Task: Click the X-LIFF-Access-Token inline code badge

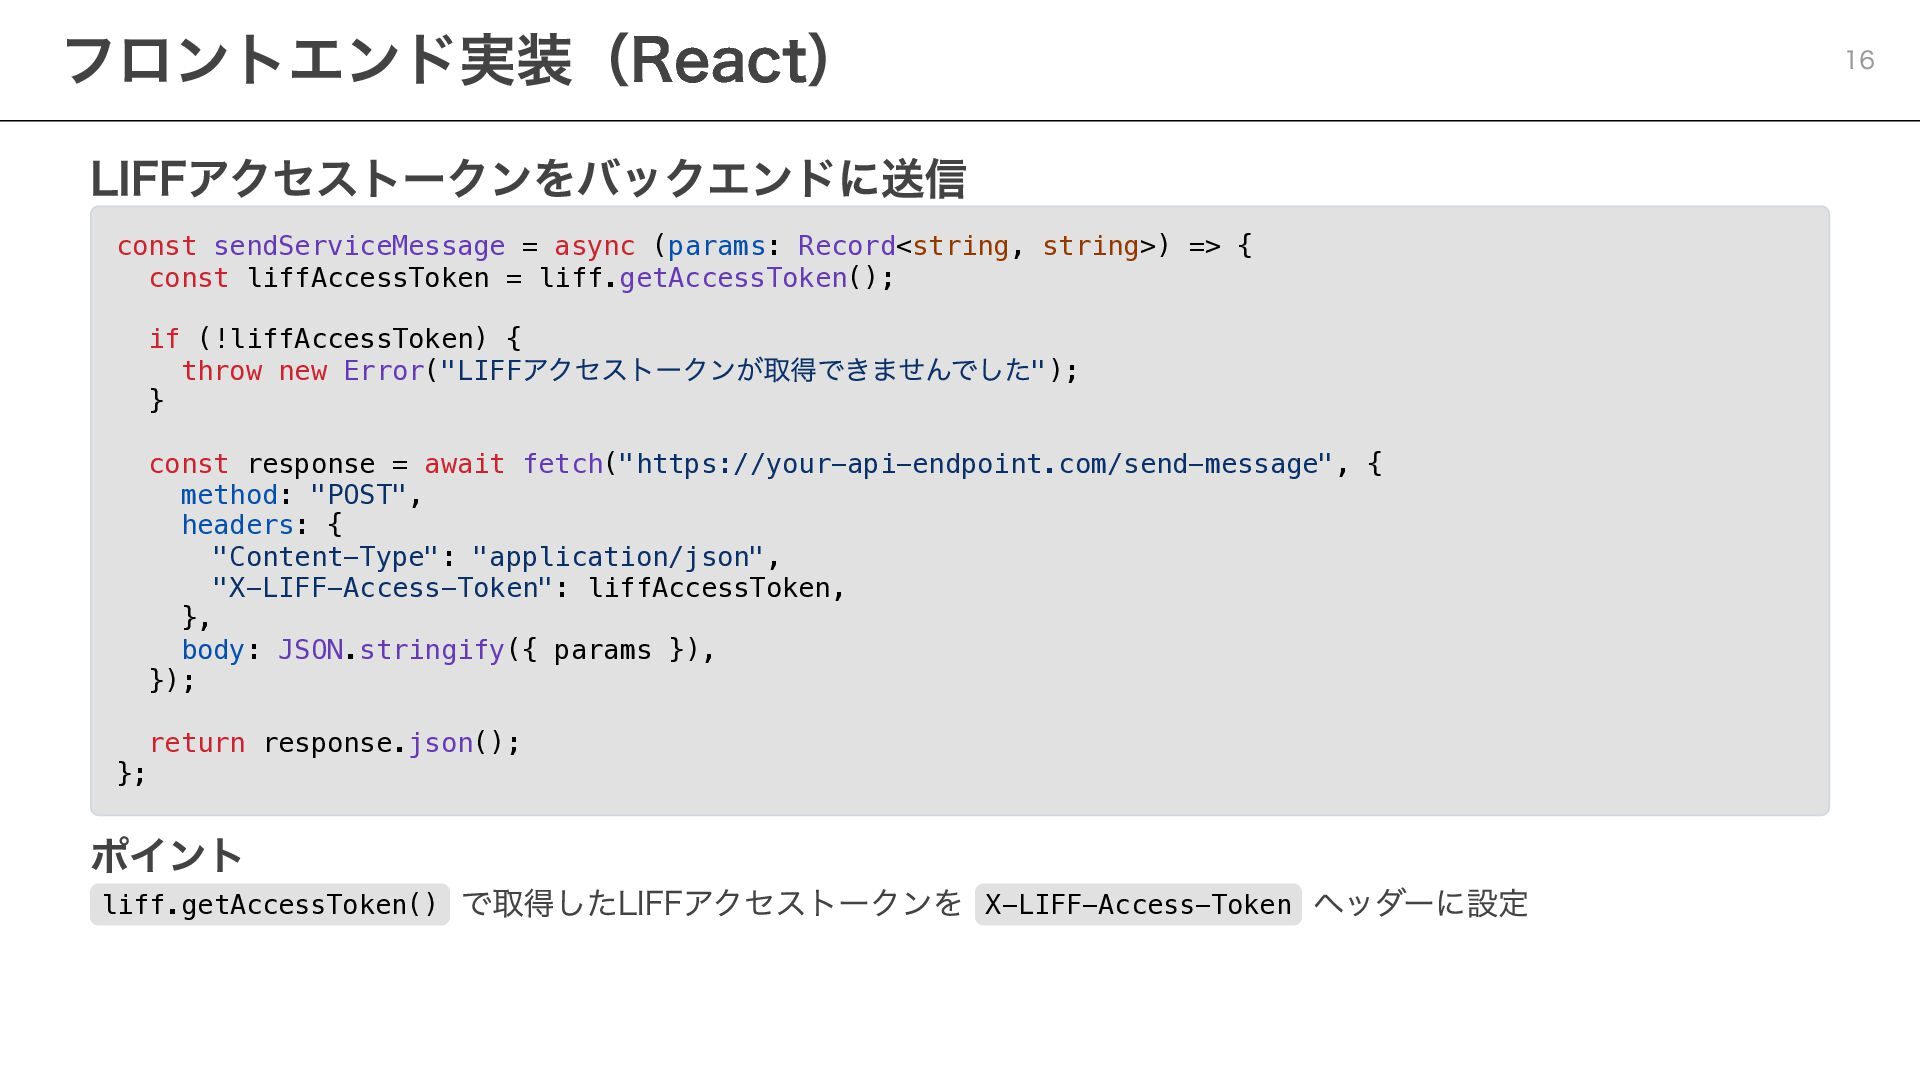Action: click(x=1137, y=905)
